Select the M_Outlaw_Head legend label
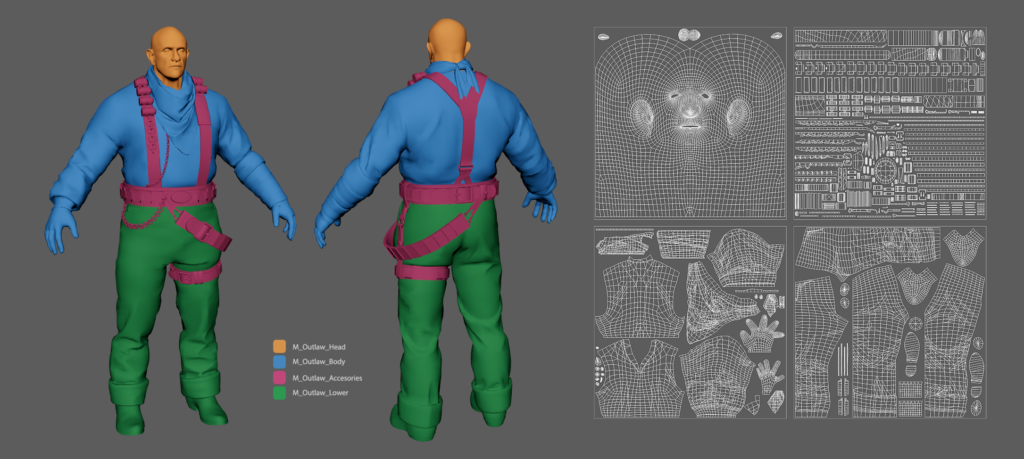 (319, 347)
